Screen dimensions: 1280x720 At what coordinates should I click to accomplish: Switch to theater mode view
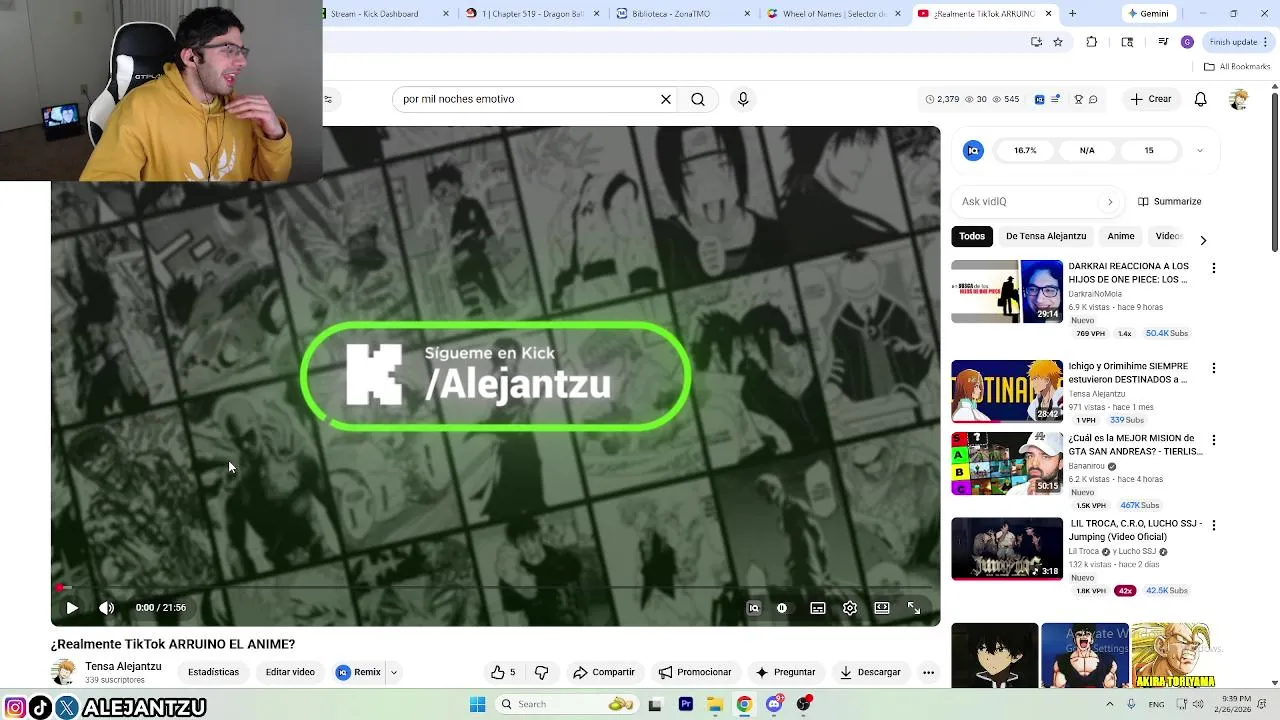[882, 608]
